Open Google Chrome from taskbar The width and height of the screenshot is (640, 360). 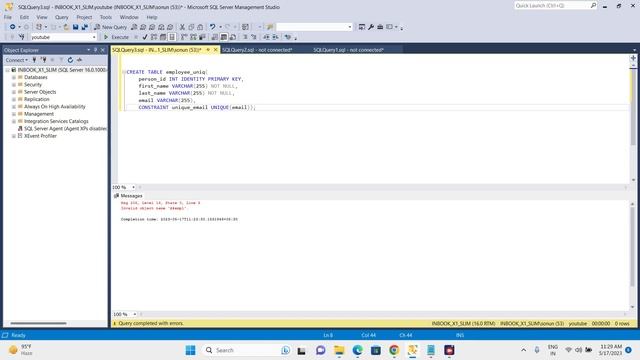click(x=394, y=350)
